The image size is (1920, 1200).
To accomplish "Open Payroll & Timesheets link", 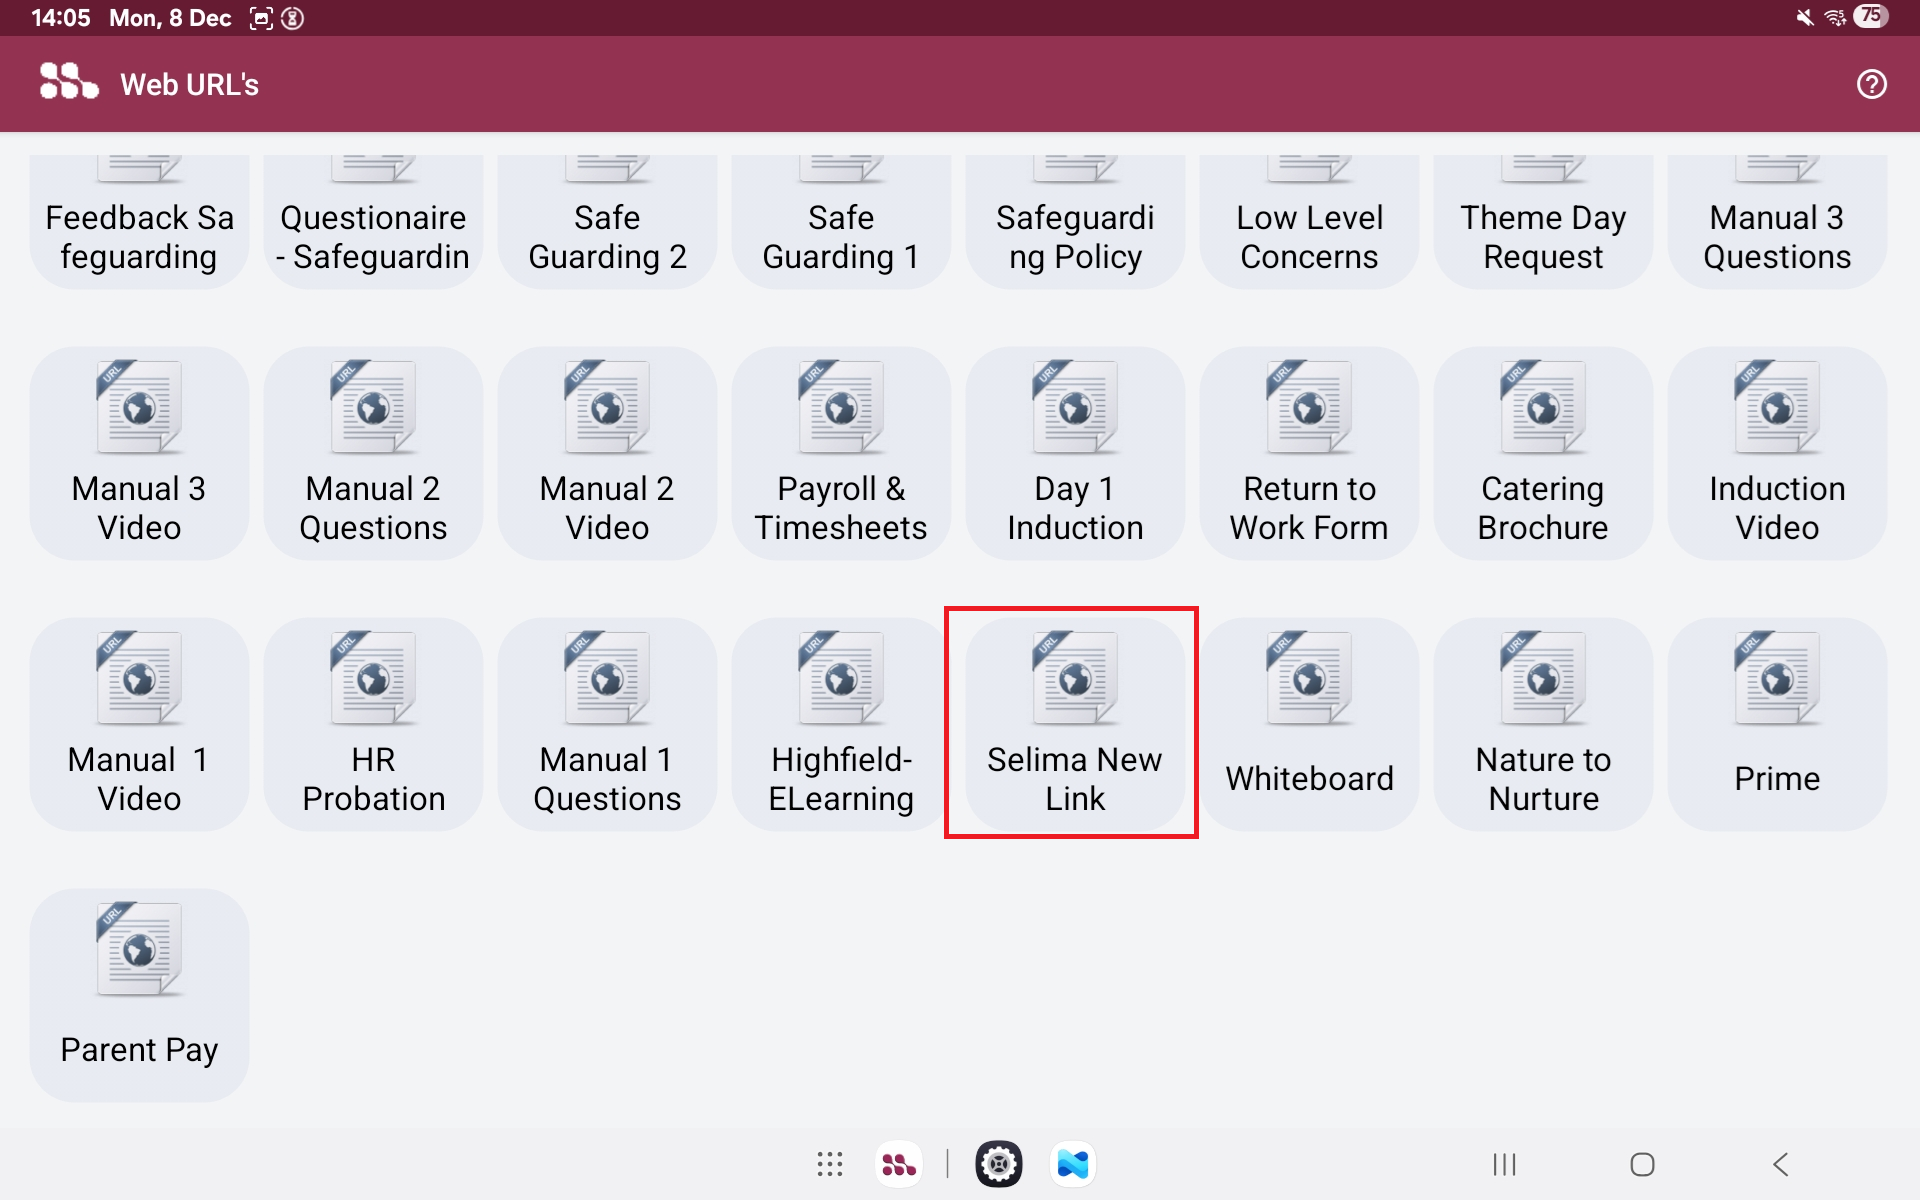I will [x=840, y=452].
